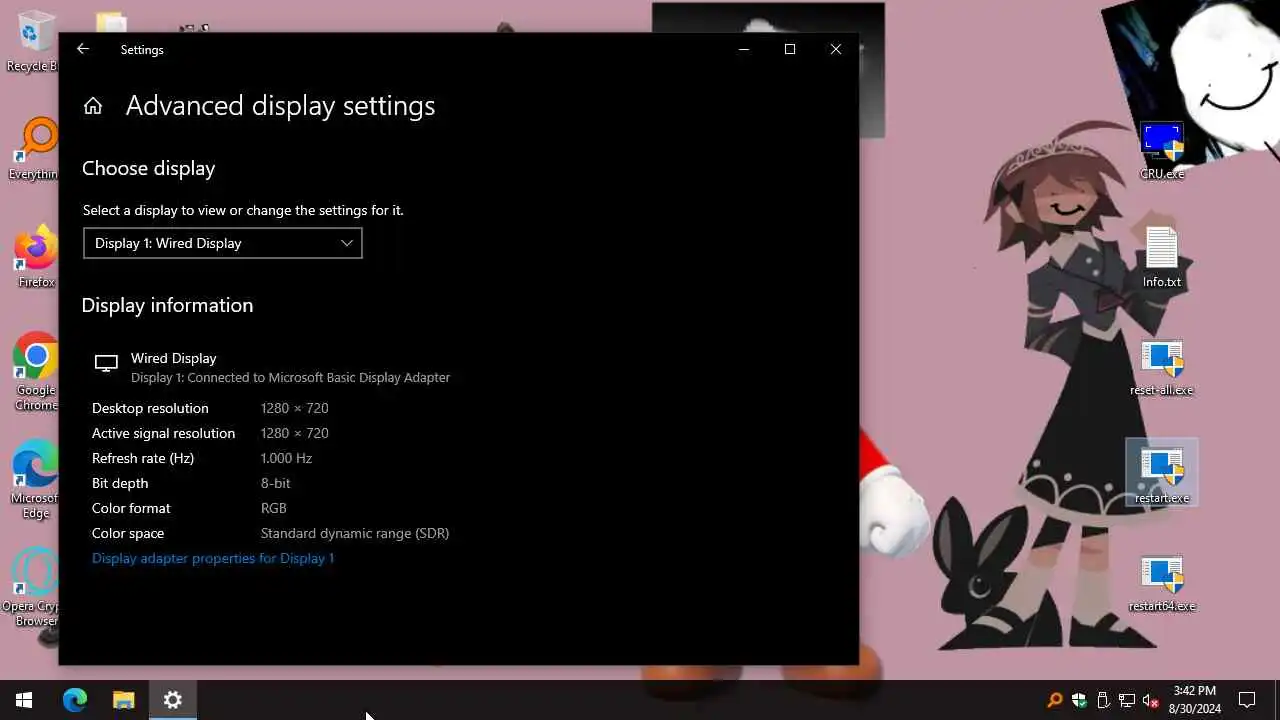
Task: Open File Explorer from the taskbar
Action: click(x=124, y=700)
